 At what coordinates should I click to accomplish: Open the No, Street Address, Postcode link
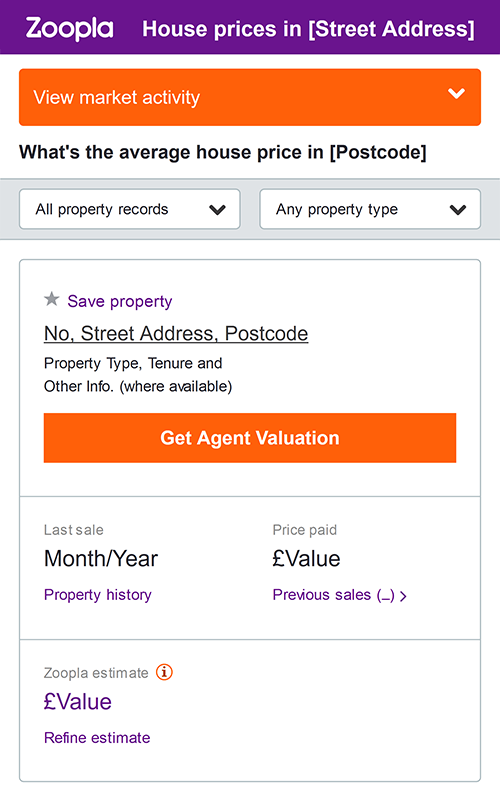point(176,334)
